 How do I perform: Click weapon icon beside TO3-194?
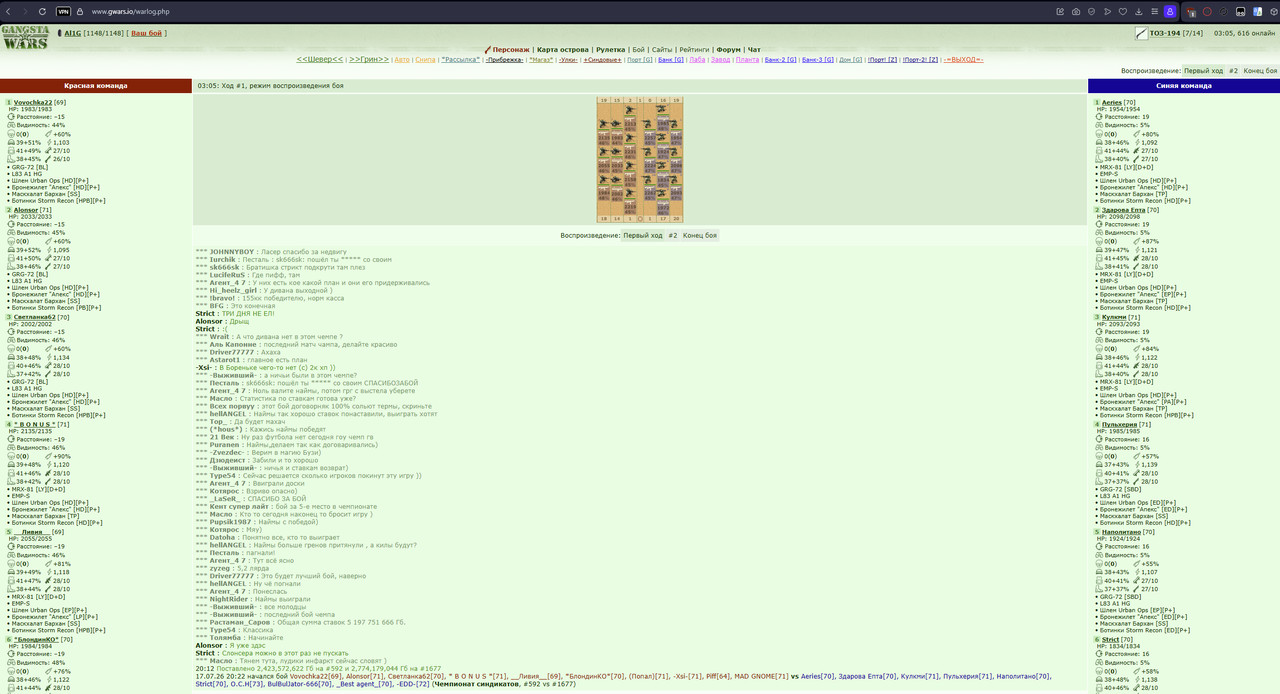coord(1141,33)
